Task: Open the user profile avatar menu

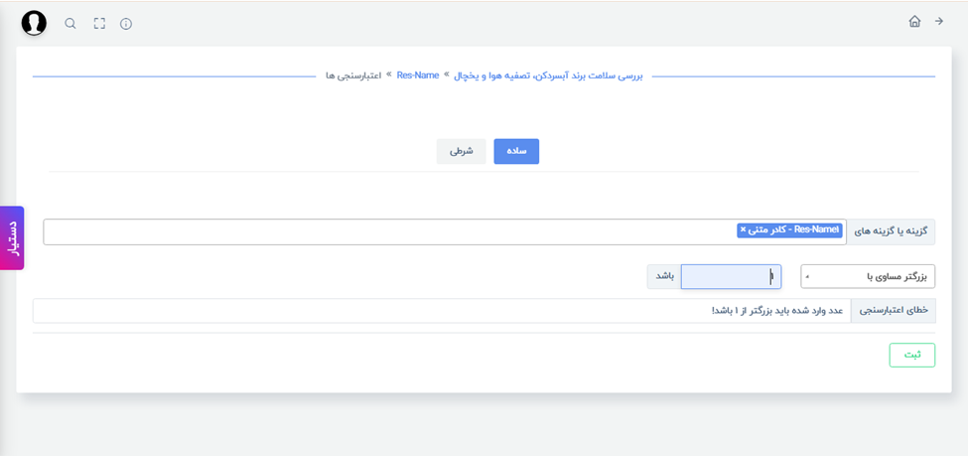Action: pos(34,24)
